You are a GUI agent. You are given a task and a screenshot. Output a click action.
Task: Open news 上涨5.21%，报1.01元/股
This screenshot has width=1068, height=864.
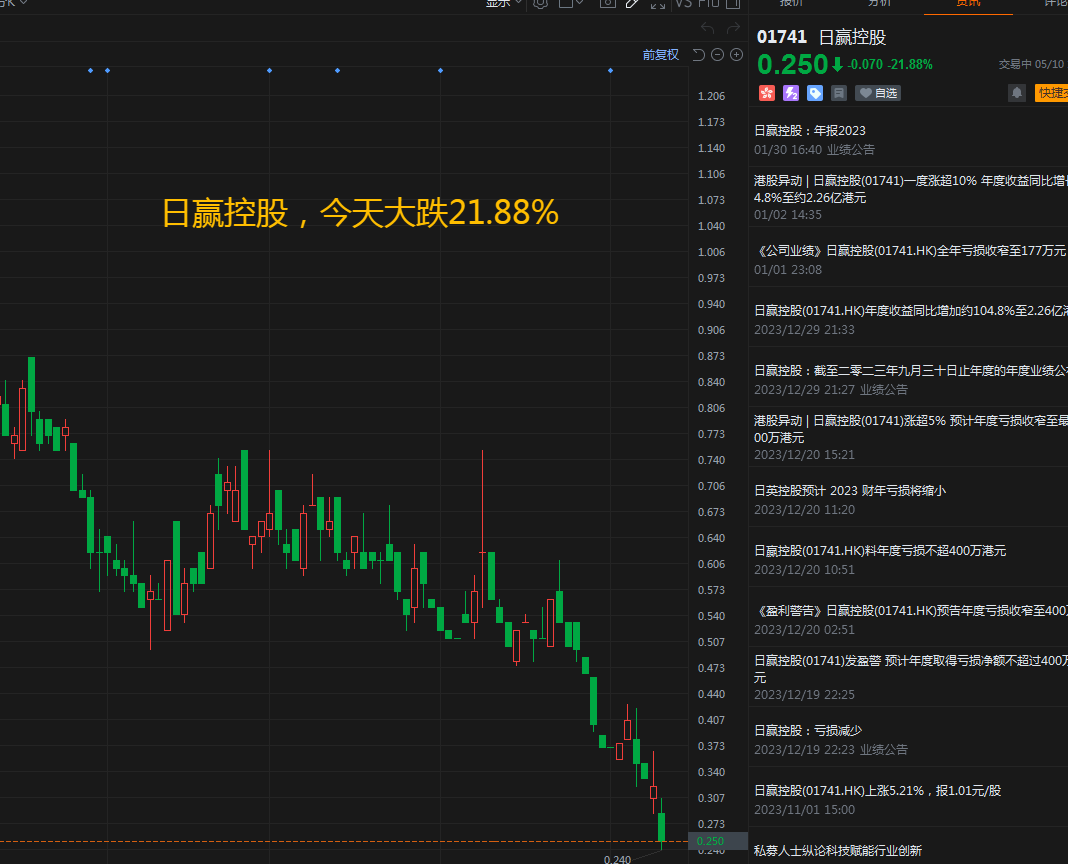909,799
